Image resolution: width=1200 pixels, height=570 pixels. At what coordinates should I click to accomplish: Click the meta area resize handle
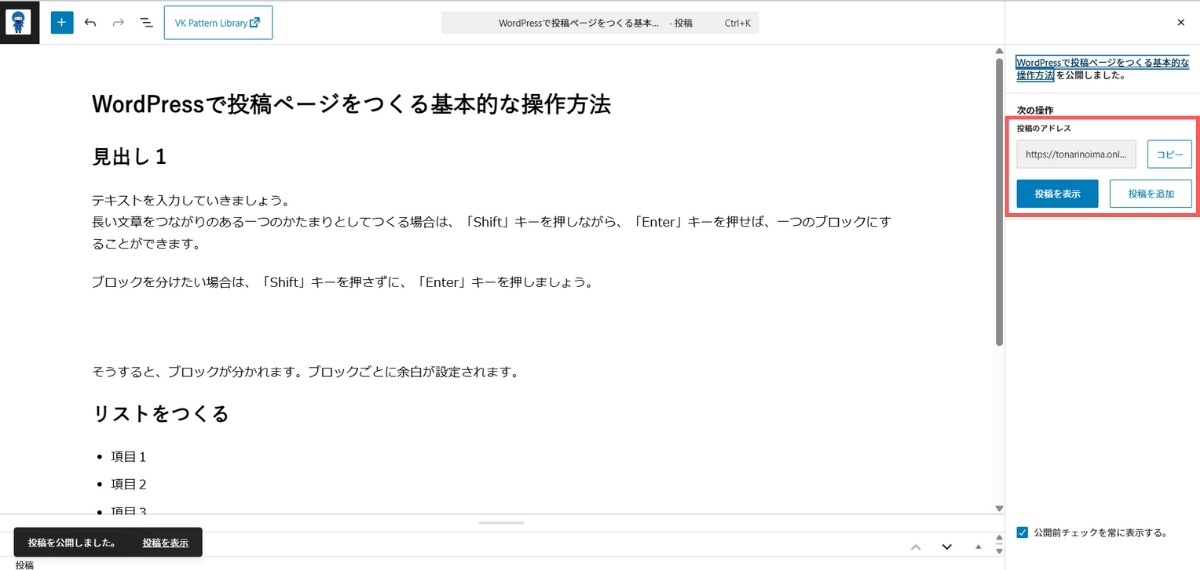point(501,522)
